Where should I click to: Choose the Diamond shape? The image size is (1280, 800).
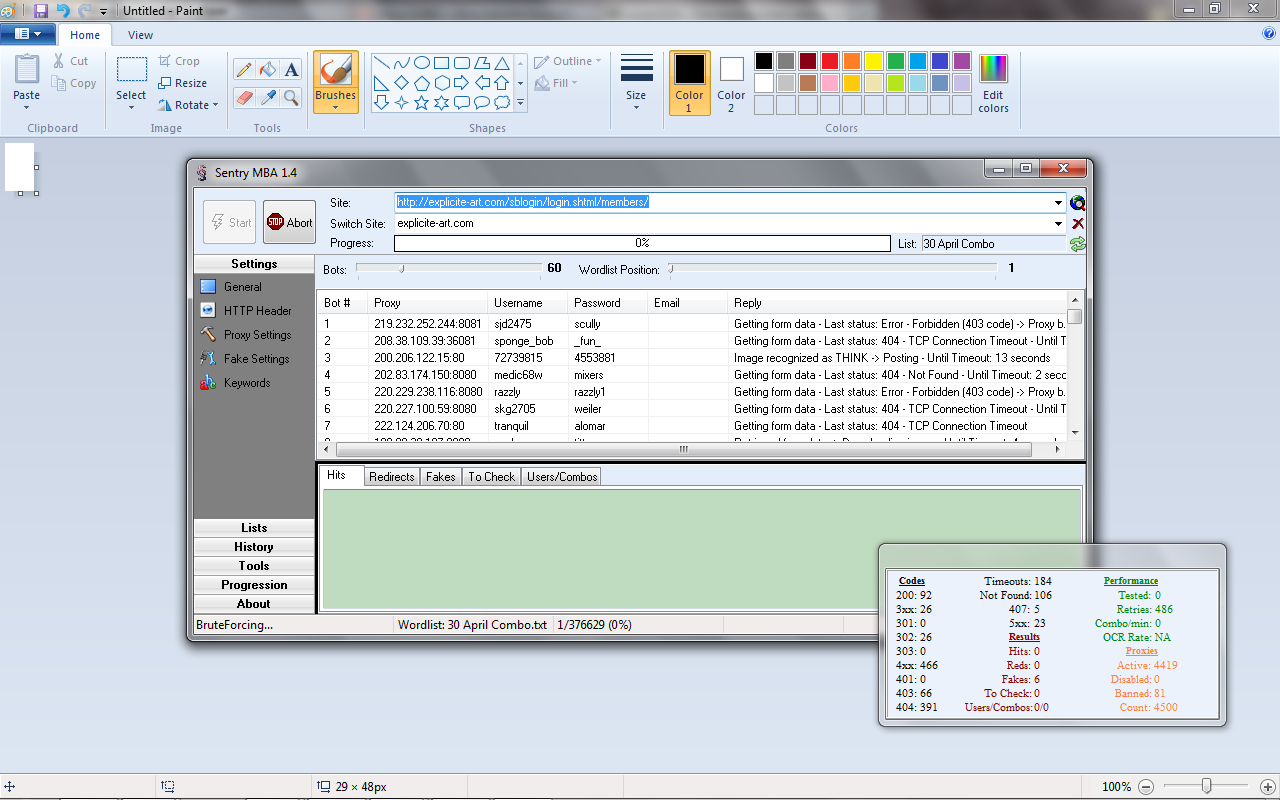click(401, 82)
